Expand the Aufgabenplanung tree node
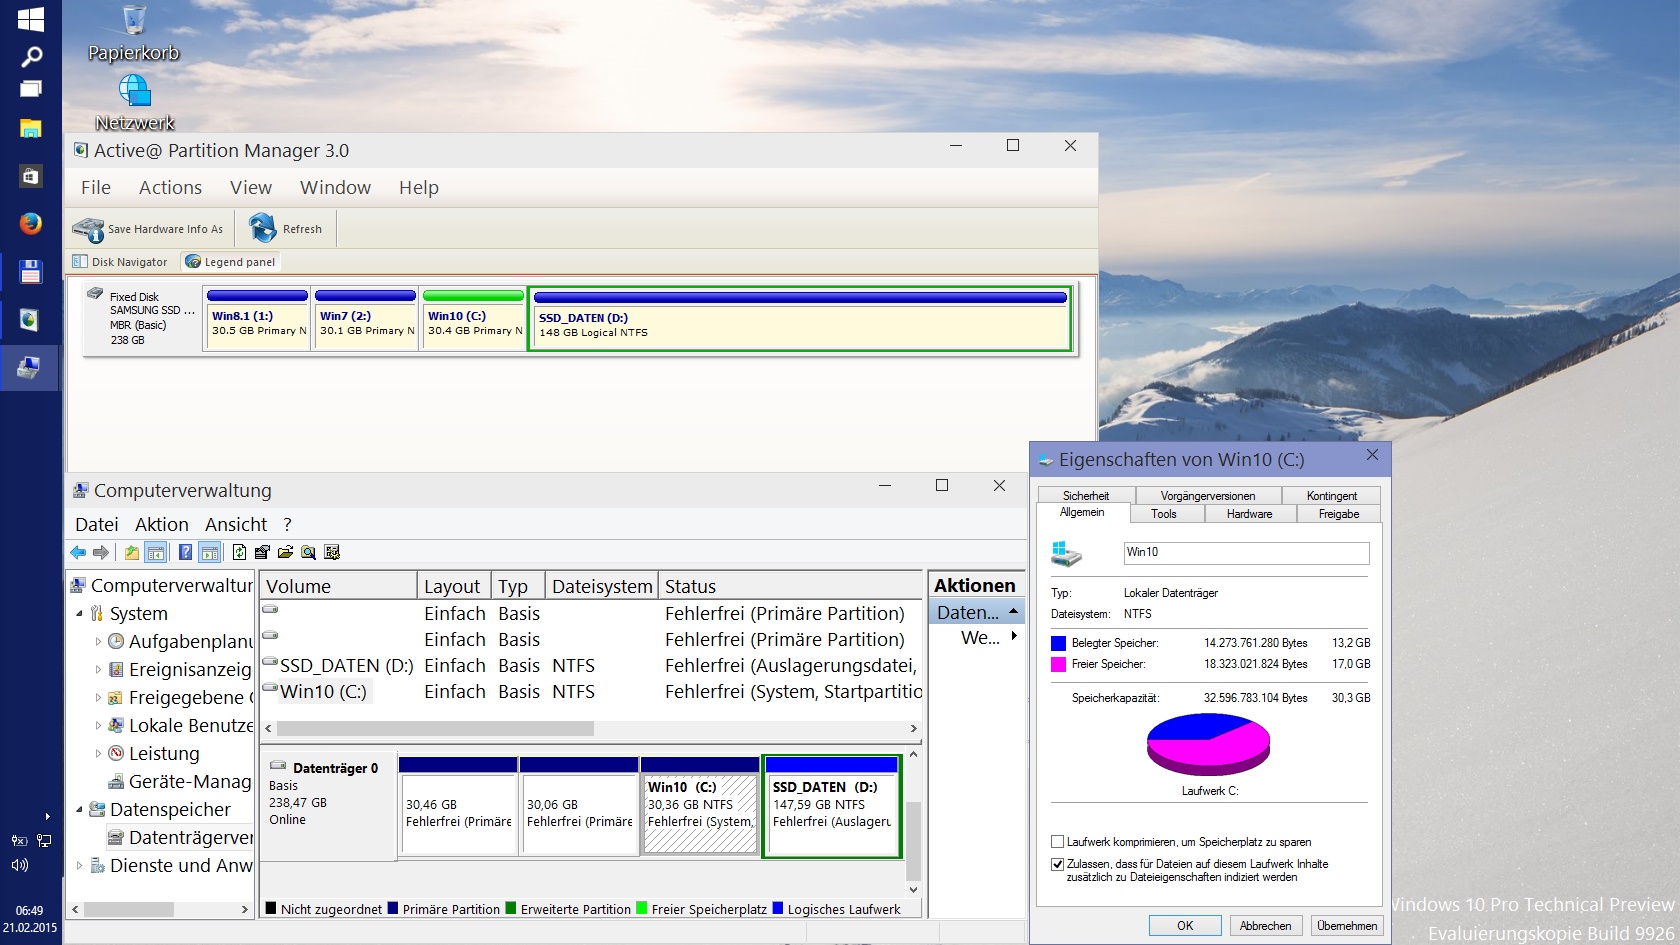The image size is (1680, 945). coord(98,641)
